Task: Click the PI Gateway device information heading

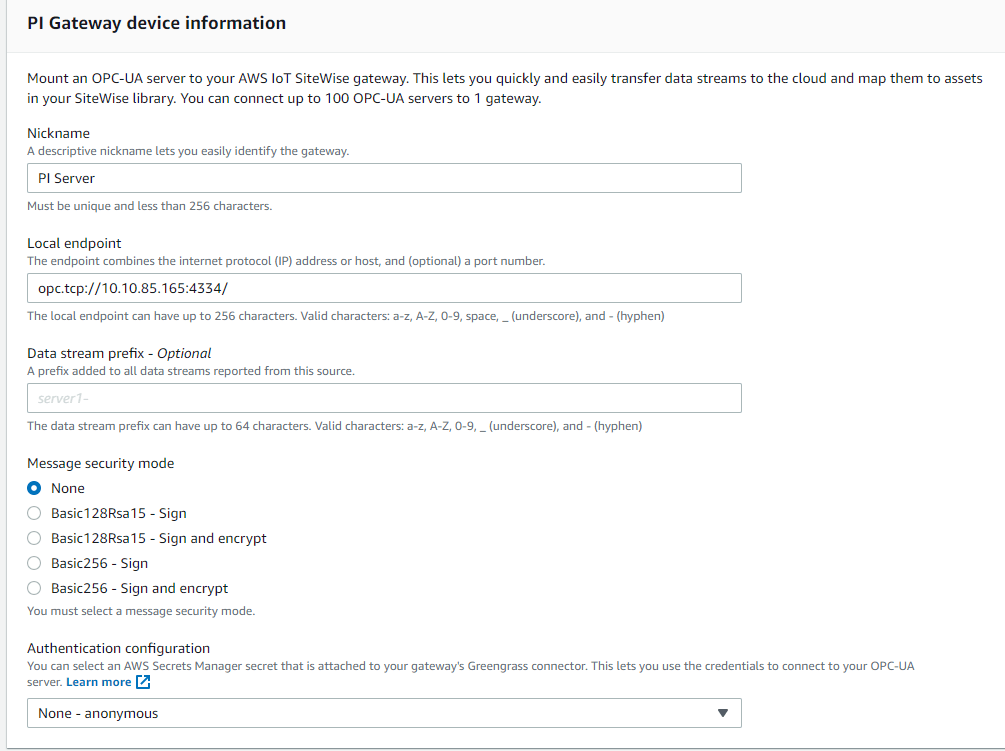Action: pyautogui.click(x=156, y=23)
